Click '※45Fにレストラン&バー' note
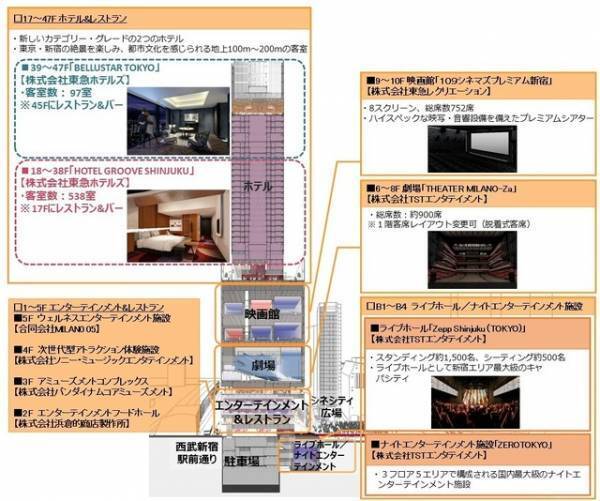Image resolution: width=600 pixels, height=501 pixels. pos(72,105)
